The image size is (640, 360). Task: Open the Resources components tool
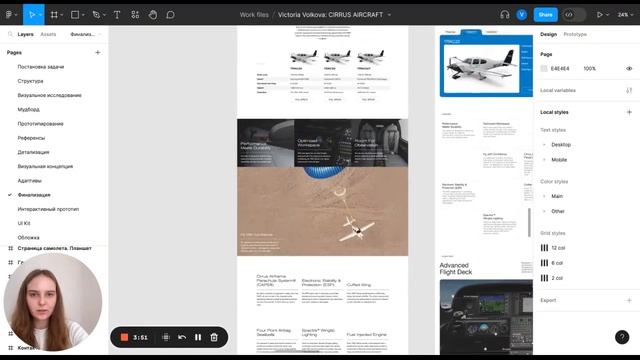135,15
